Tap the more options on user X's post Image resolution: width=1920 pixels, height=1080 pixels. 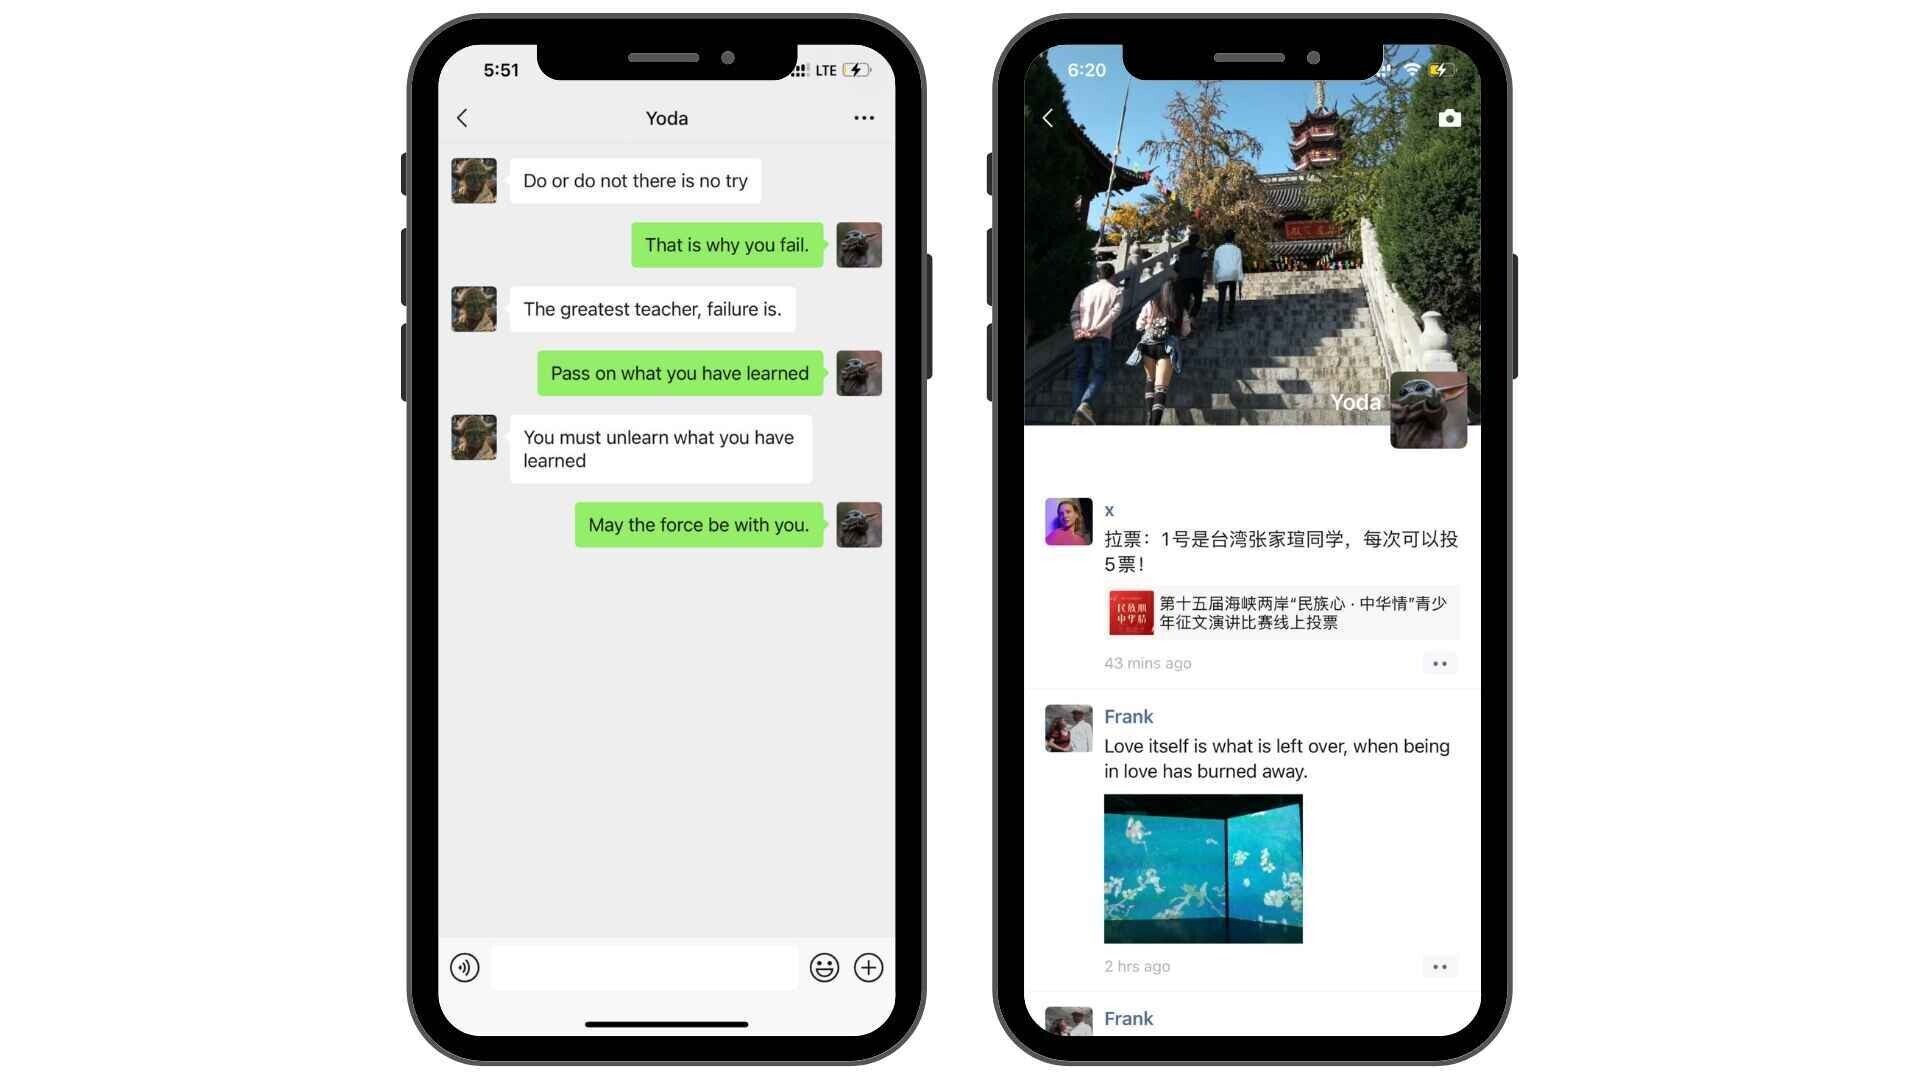tap(1441, 663)
